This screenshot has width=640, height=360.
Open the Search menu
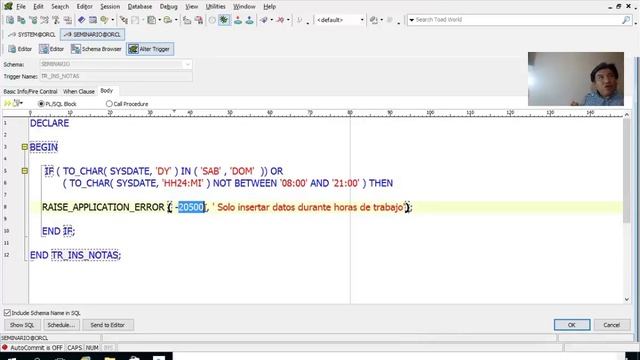click(x=60, y=7)
